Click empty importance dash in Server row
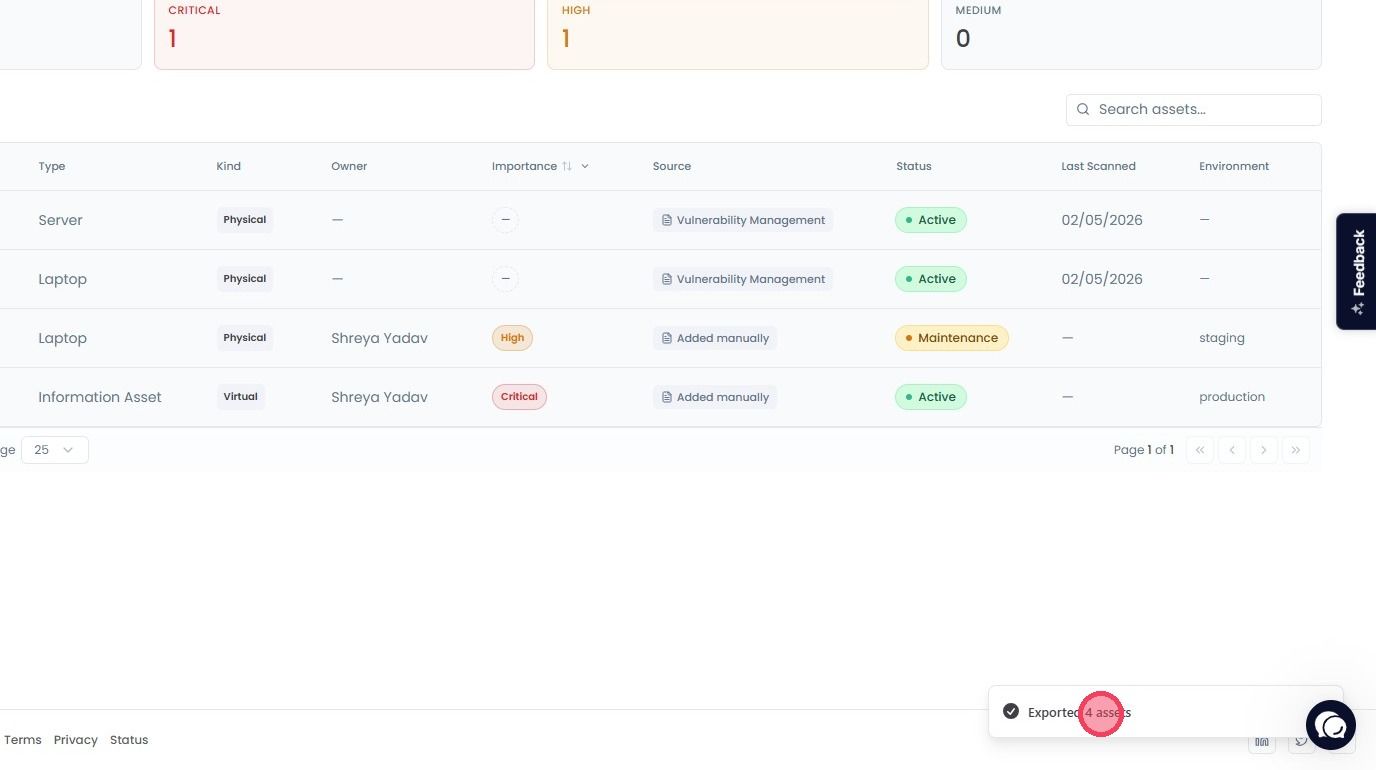 point(505,220)
